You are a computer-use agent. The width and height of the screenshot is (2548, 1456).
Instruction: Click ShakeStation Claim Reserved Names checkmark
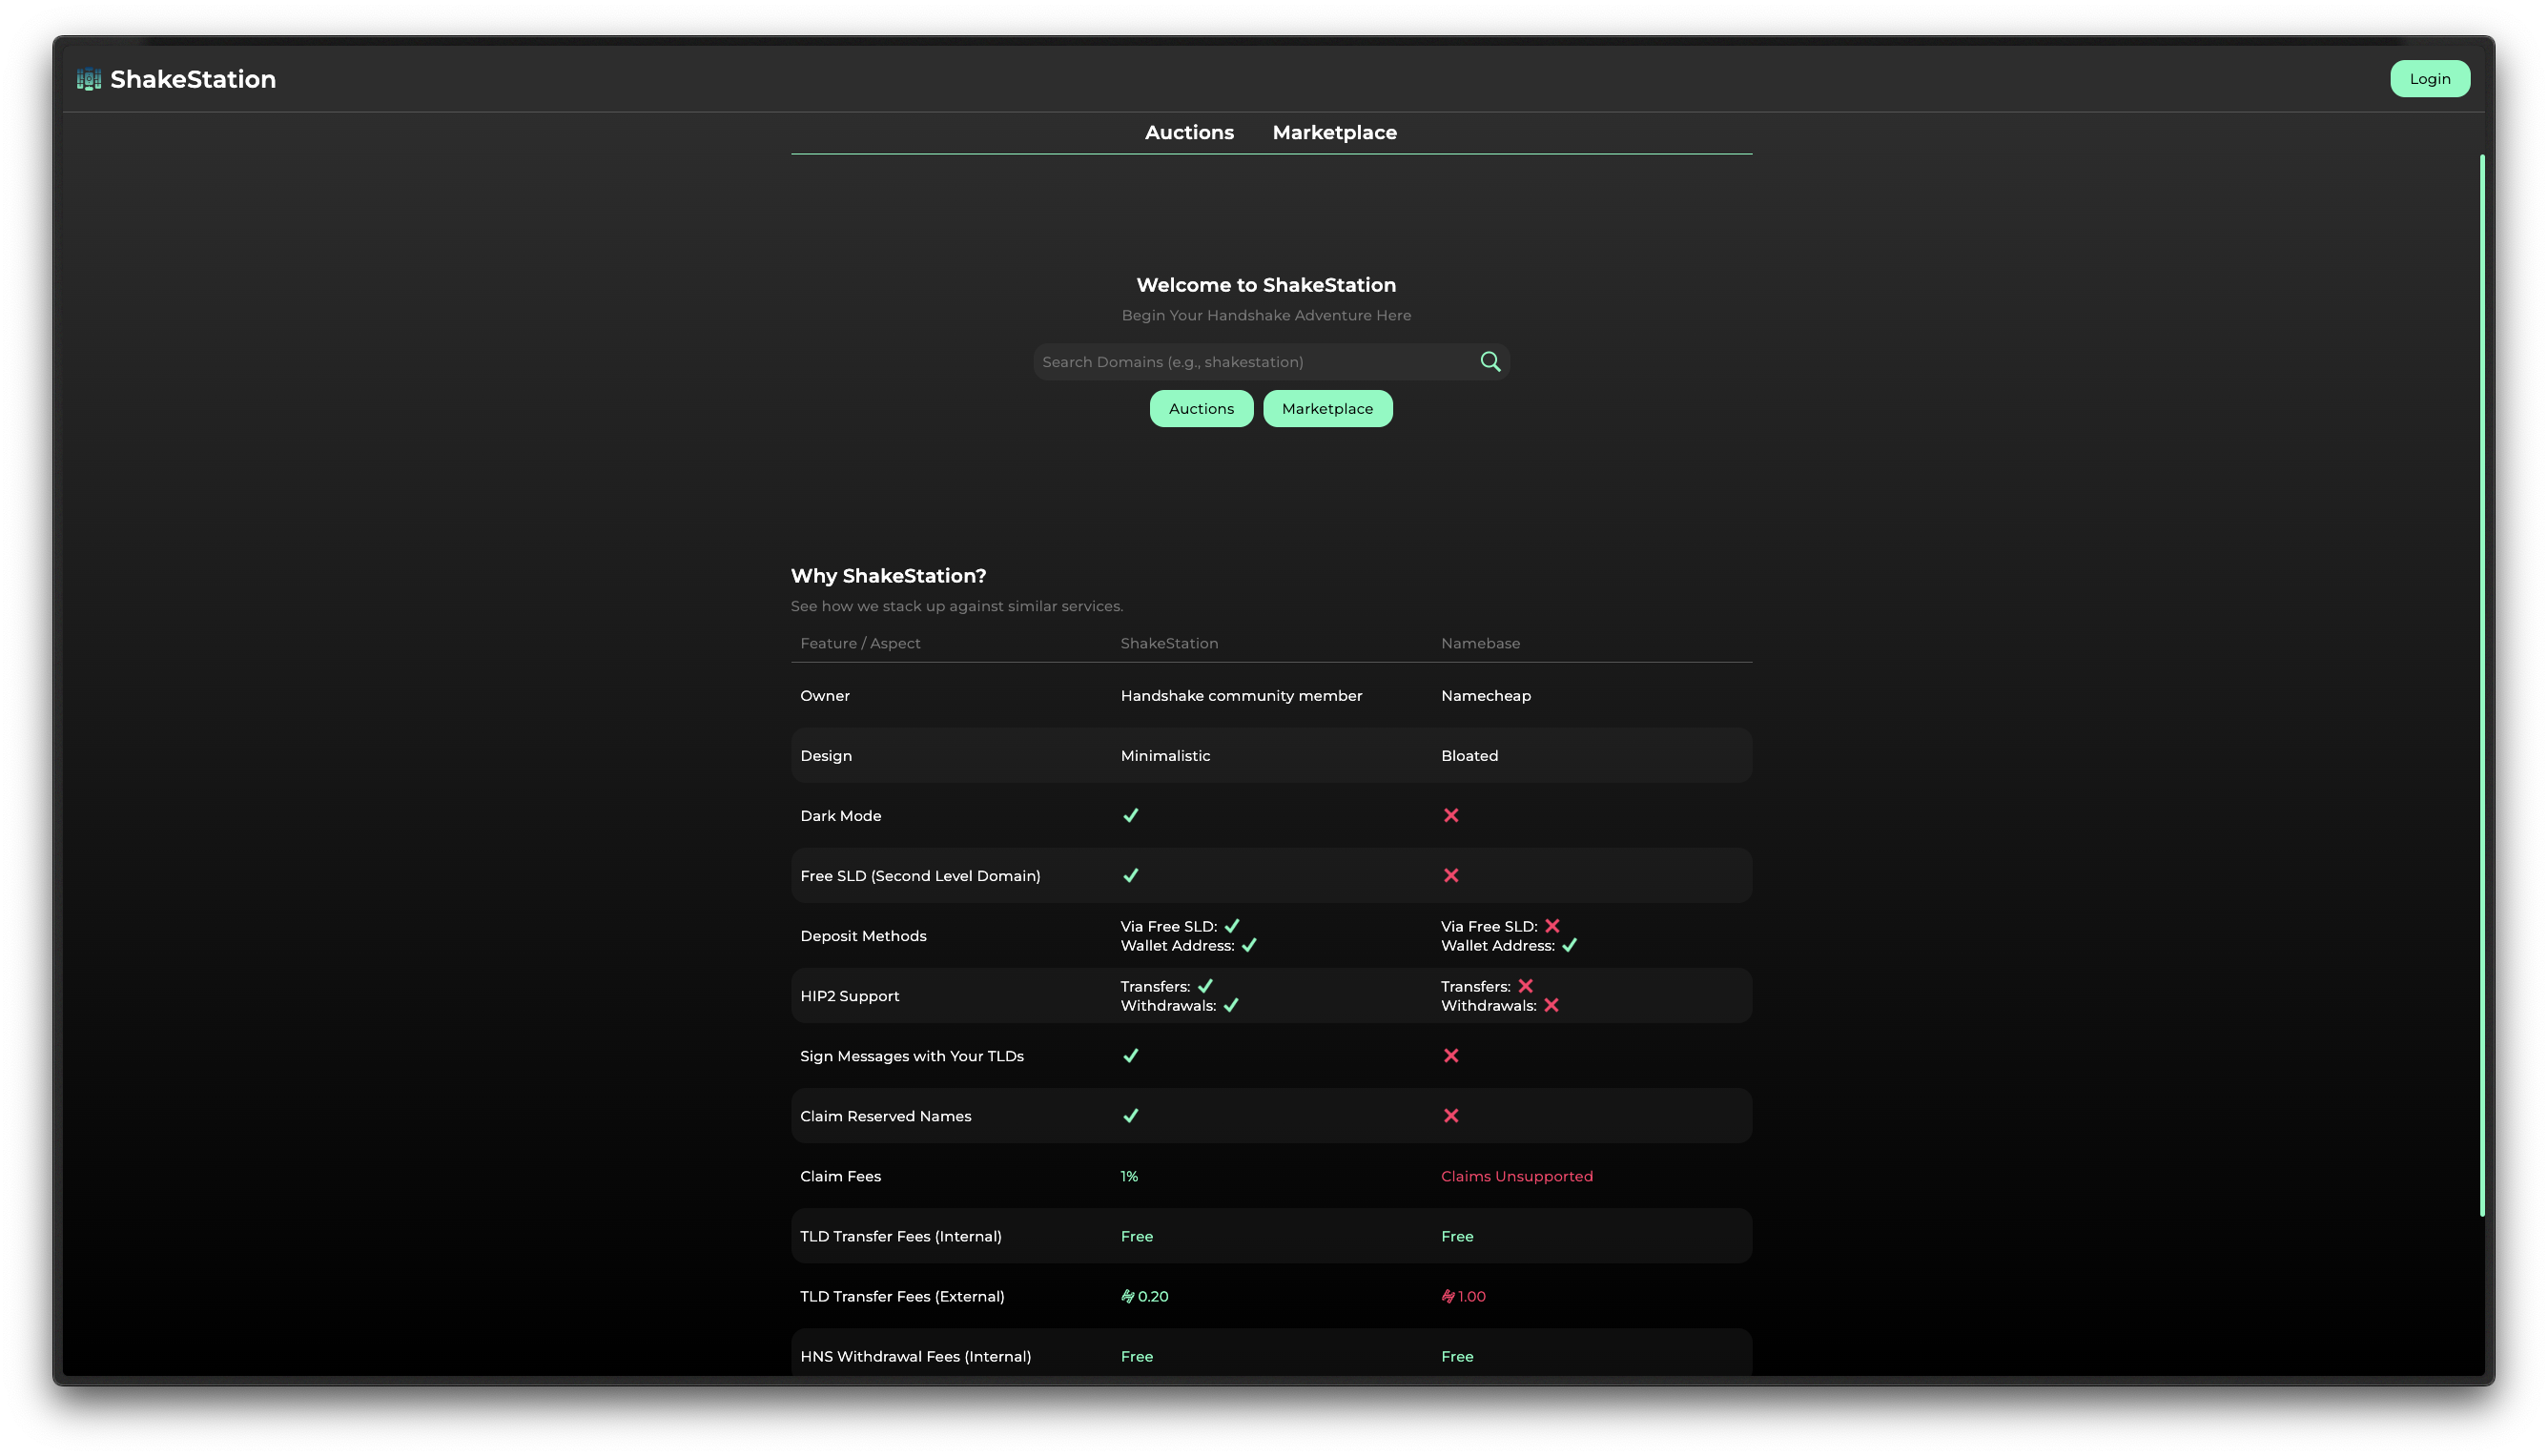1130,1116
